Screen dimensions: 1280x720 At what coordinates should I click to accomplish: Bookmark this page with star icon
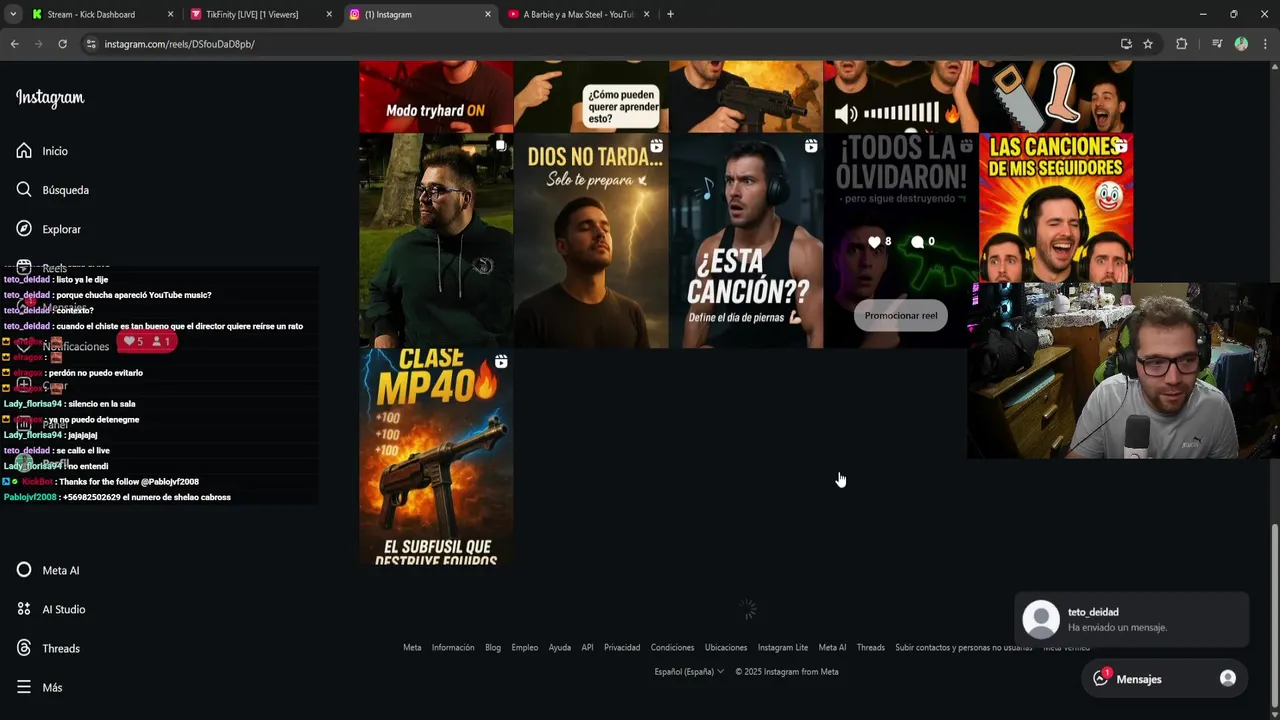1148,44
